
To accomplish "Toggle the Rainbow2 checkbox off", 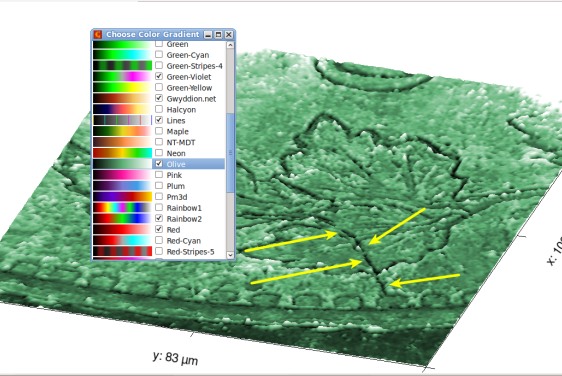I will click(159, 218).
